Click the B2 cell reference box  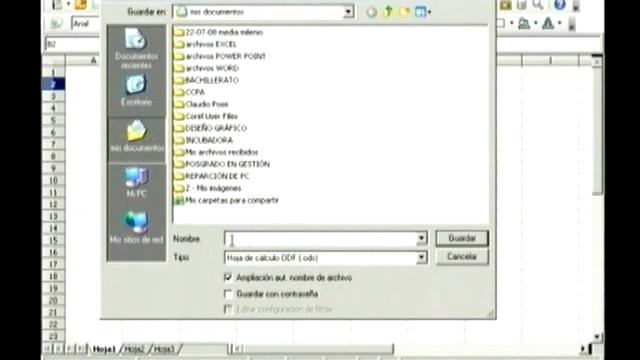coord(71,44)
